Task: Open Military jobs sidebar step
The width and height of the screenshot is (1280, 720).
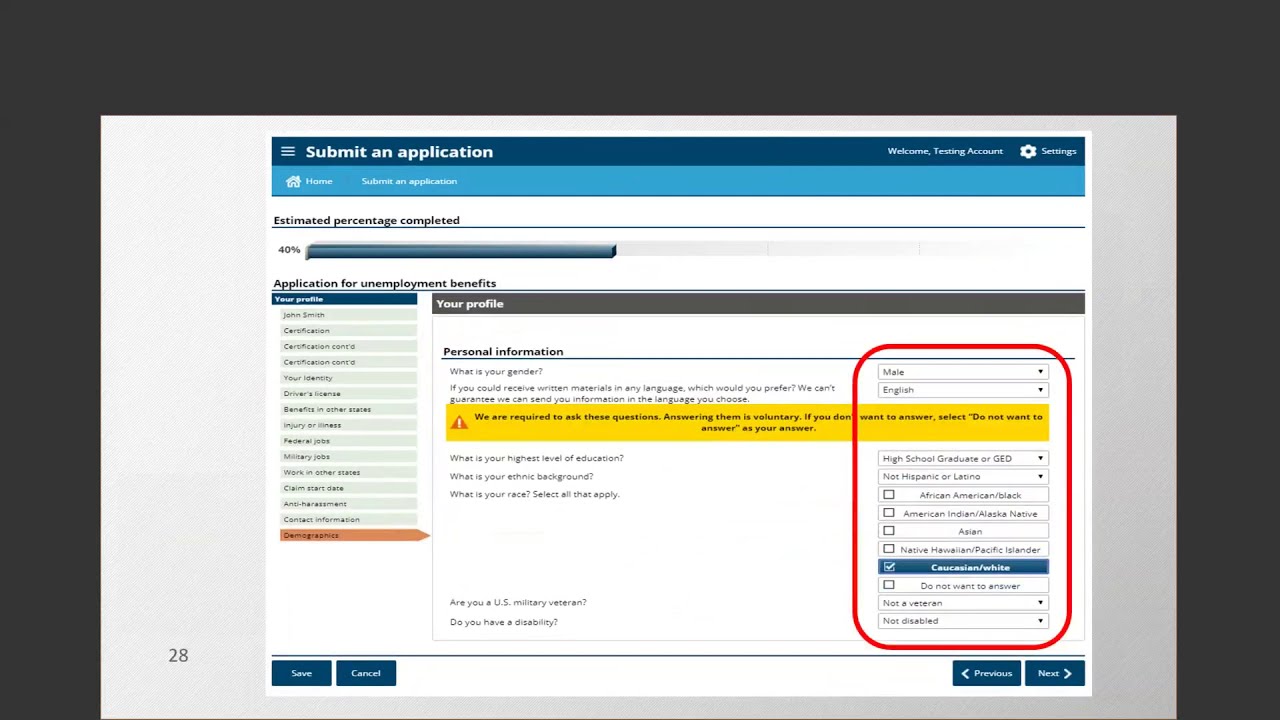Action: tap(348, 457)
